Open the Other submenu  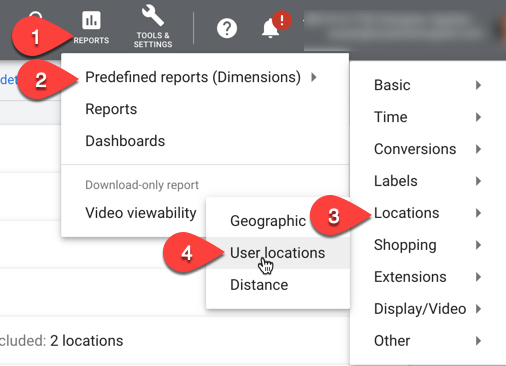[428, 341]
